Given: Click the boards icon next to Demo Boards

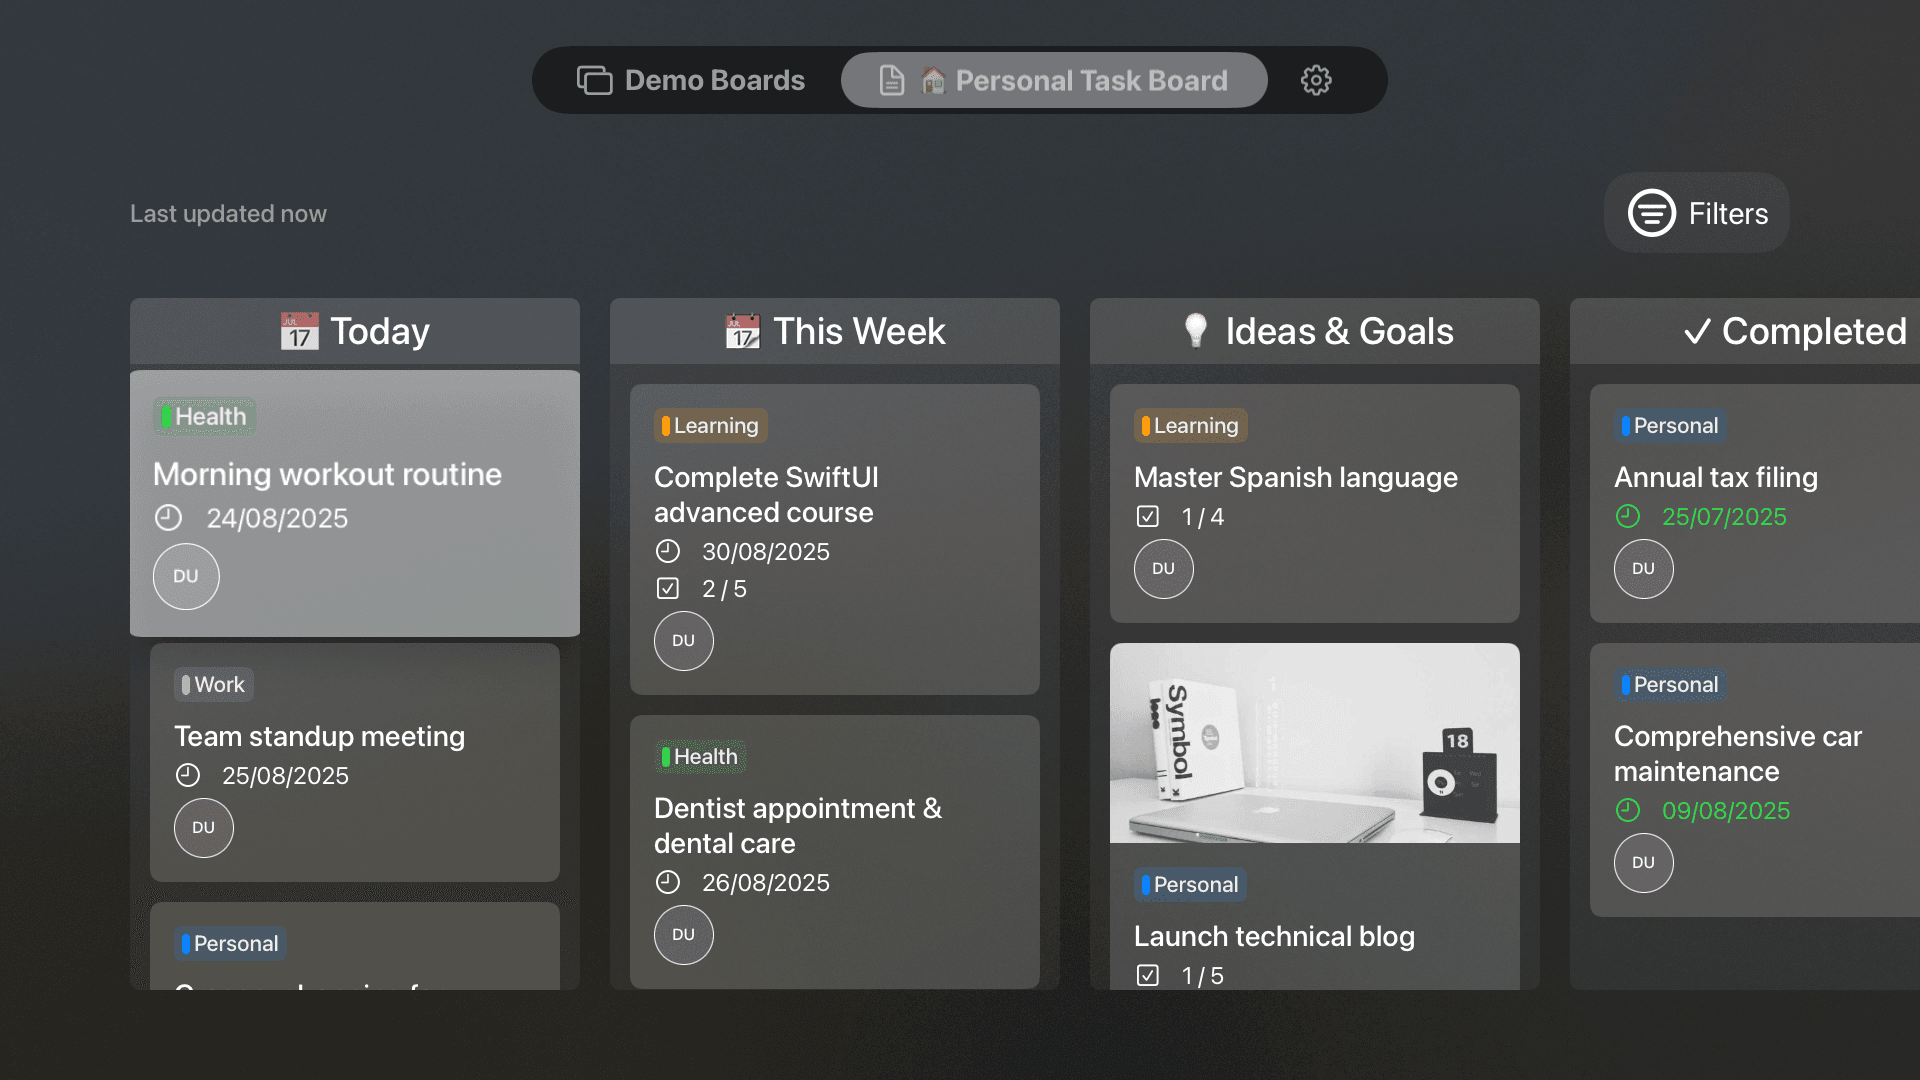Looking at the screenshot, I should (594, 80).
